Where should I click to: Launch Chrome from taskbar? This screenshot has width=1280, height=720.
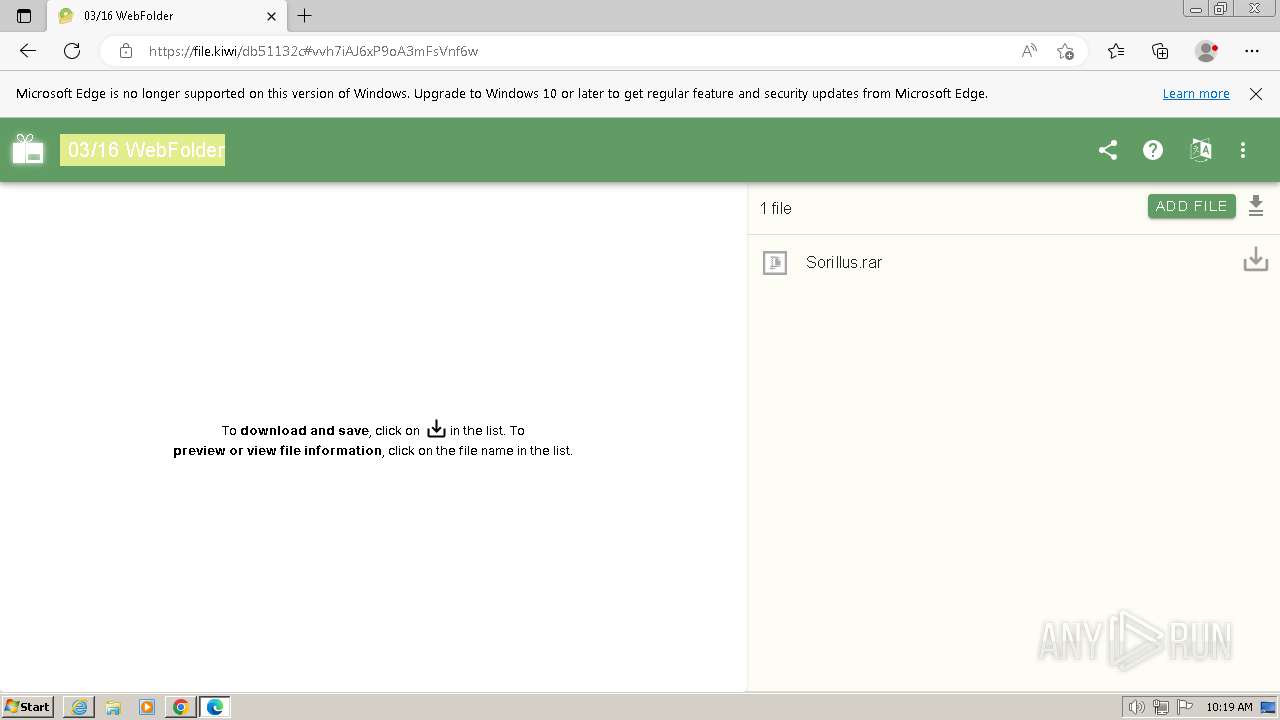[x=180, y=707]
